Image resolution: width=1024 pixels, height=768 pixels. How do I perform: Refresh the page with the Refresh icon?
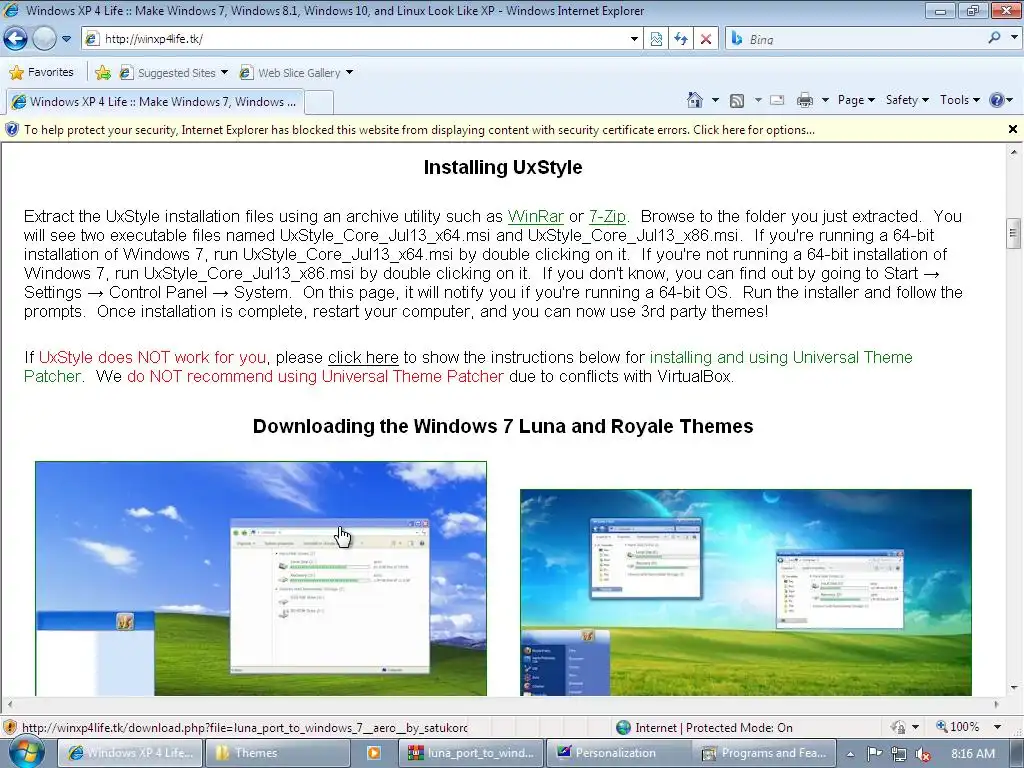[x=680, y=39]
